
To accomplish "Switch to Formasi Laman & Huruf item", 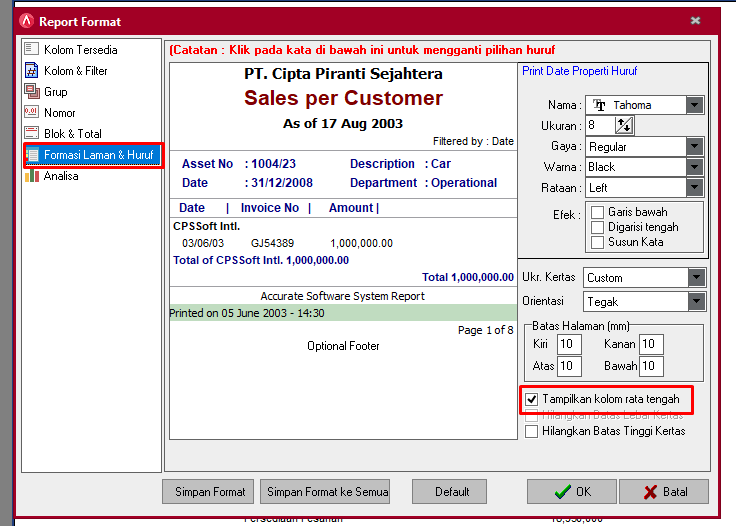I will pos(93,155).
